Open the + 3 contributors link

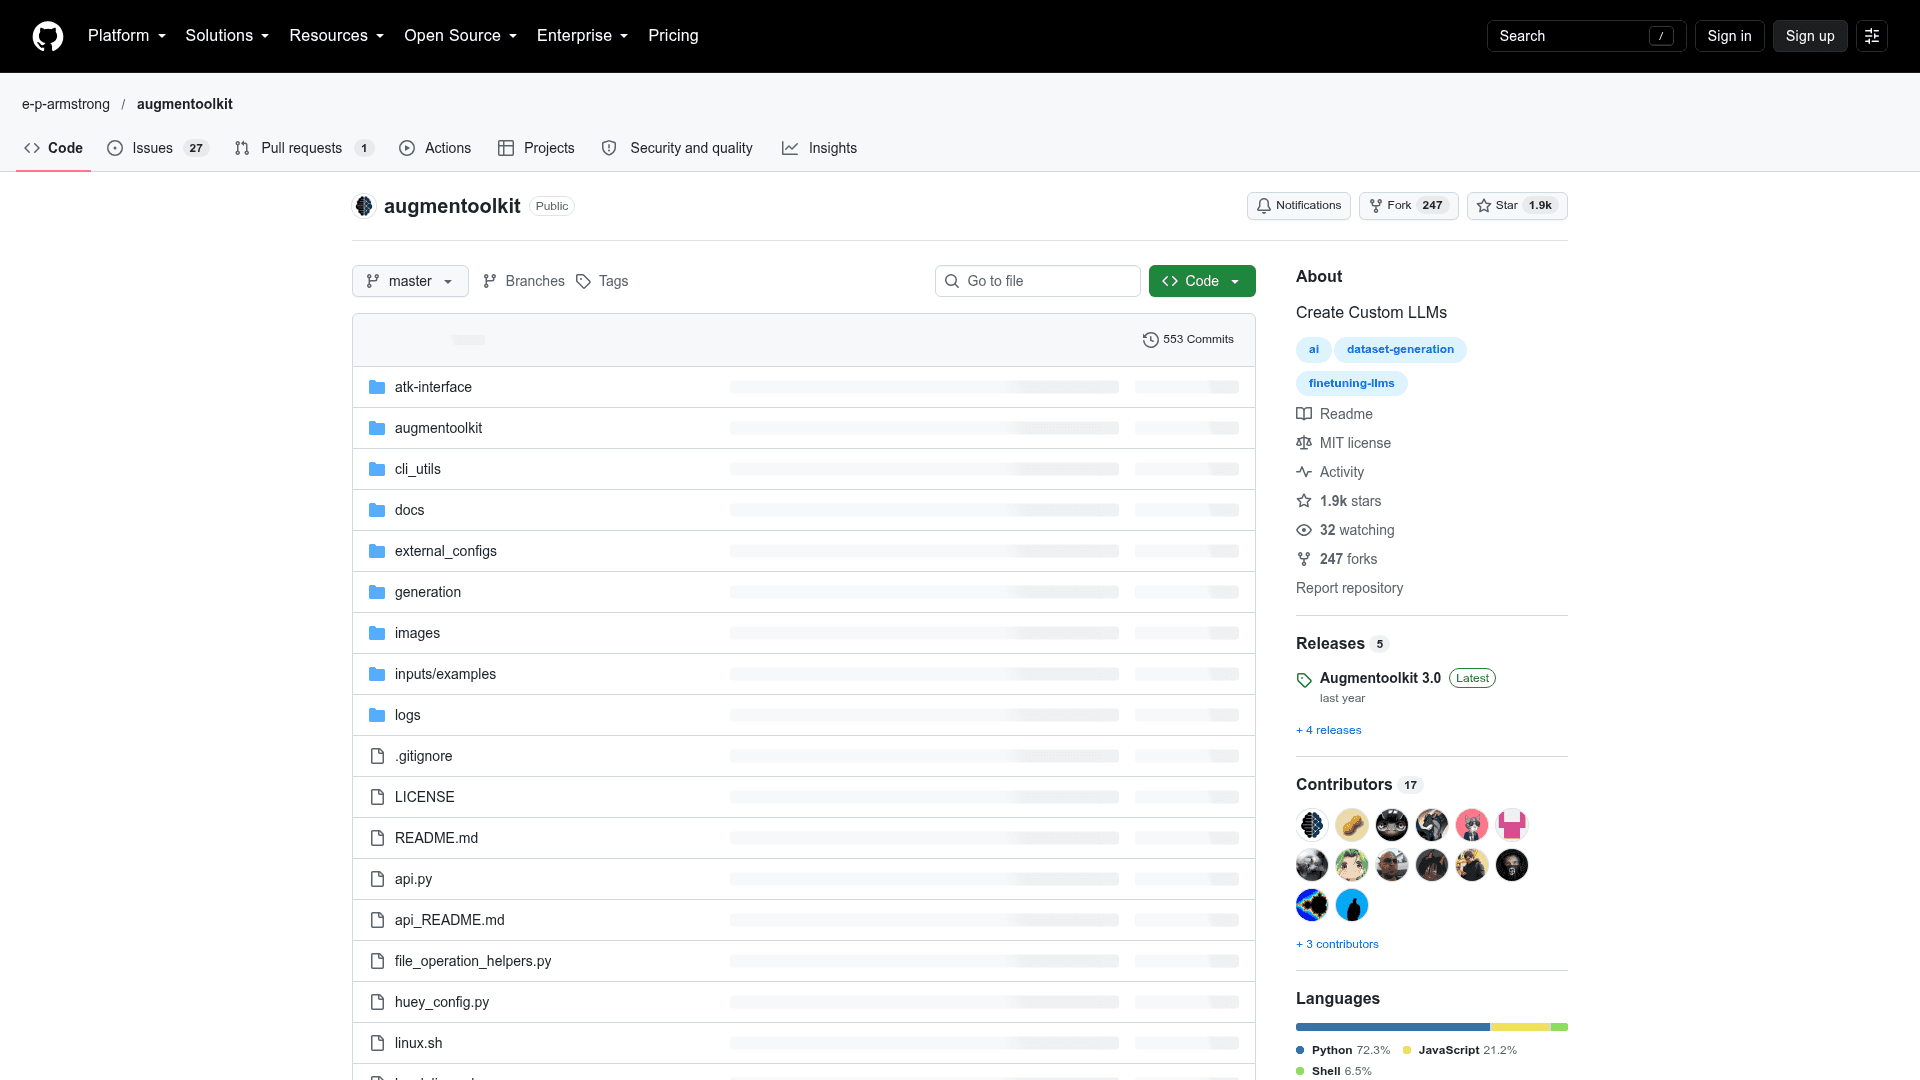coord(1337,945)
